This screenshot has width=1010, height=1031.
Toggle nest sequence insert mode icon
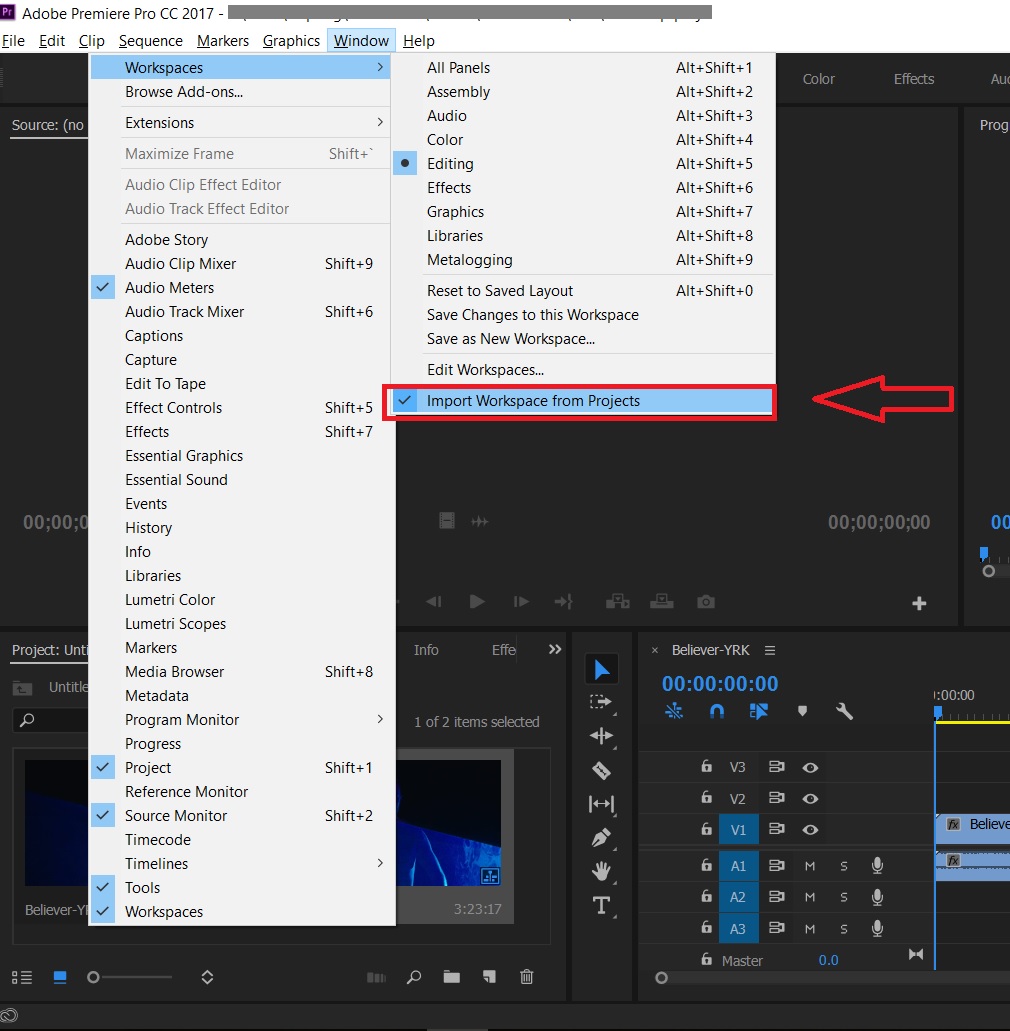tap(674, 711)
